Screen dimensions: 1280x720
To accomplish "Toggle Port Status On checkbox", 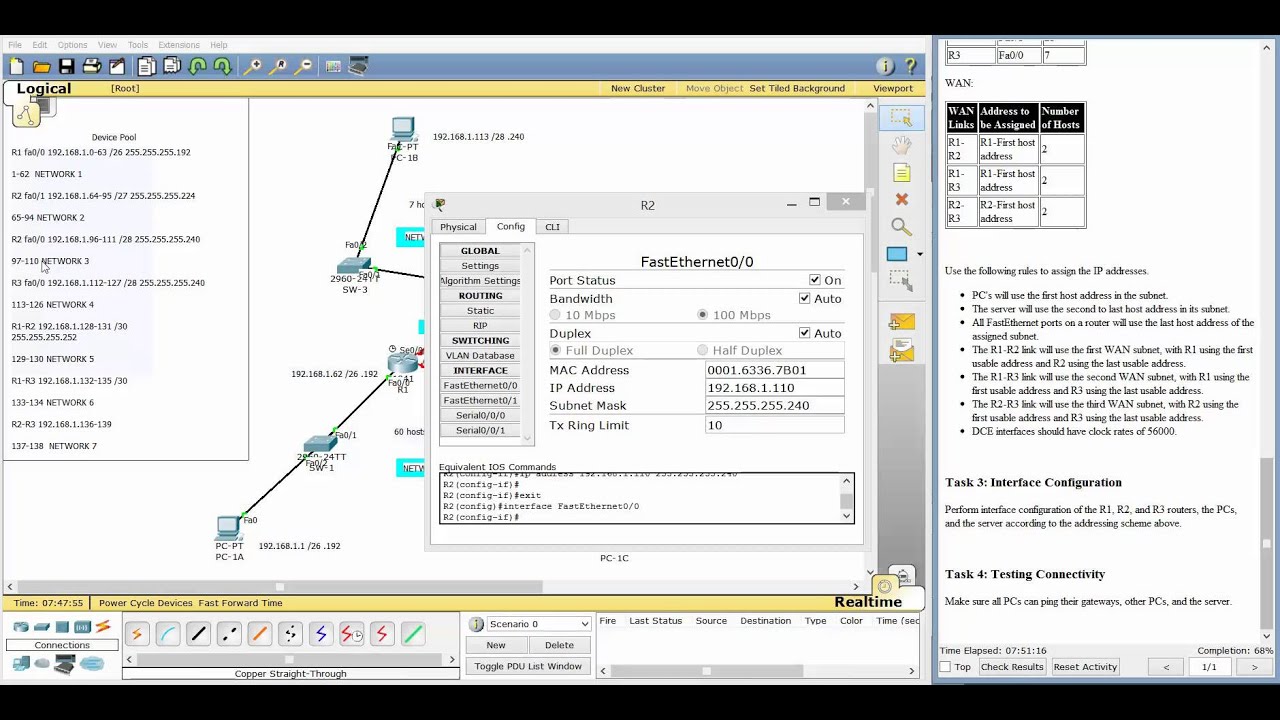I will [814, 280].
